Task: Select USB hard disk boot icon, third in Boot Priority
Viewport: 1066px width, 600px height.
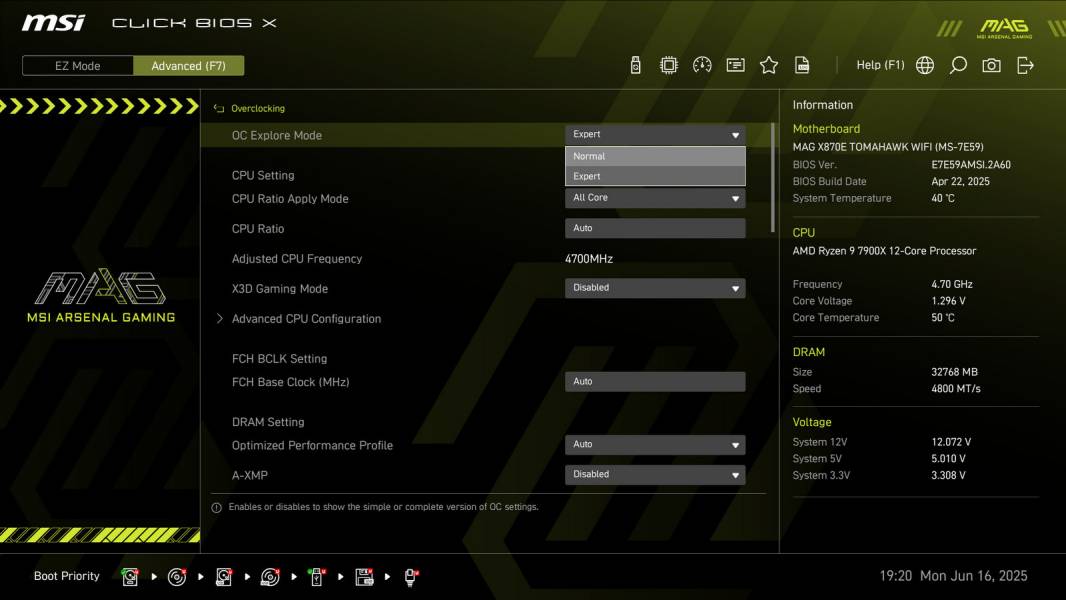Action: click(223, 577)
